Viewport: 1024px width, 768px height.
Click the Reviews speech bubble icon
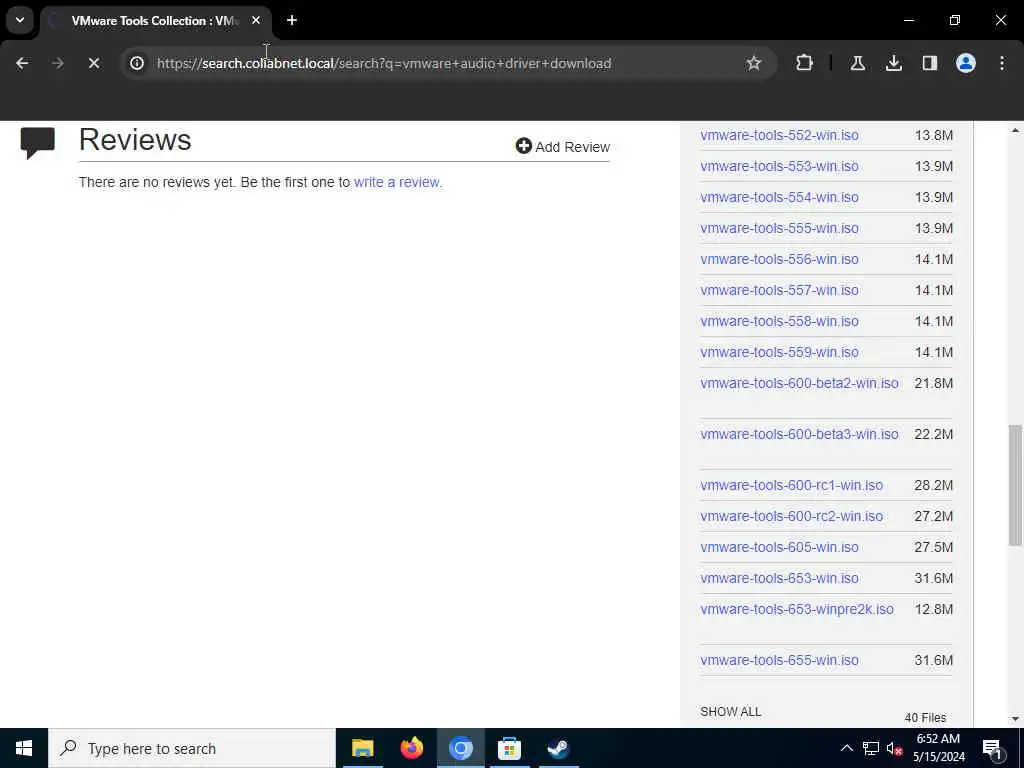pyautogui.click(x=37, y=143)
